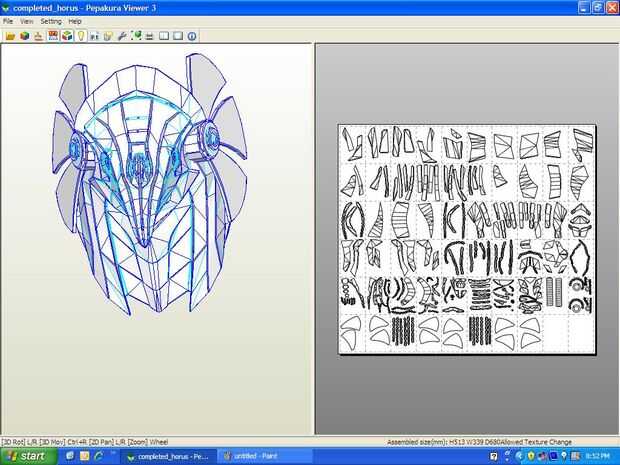Viewport: 620px width, 465px height.
Task: Open the View menu
Action: [x=27, y=21]
